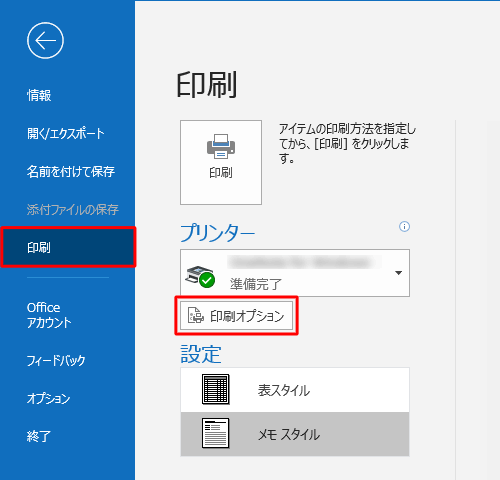The width and height of the screenshot is (500, 480).
Task: Open Office アカウント page
Action: [49, 315]
